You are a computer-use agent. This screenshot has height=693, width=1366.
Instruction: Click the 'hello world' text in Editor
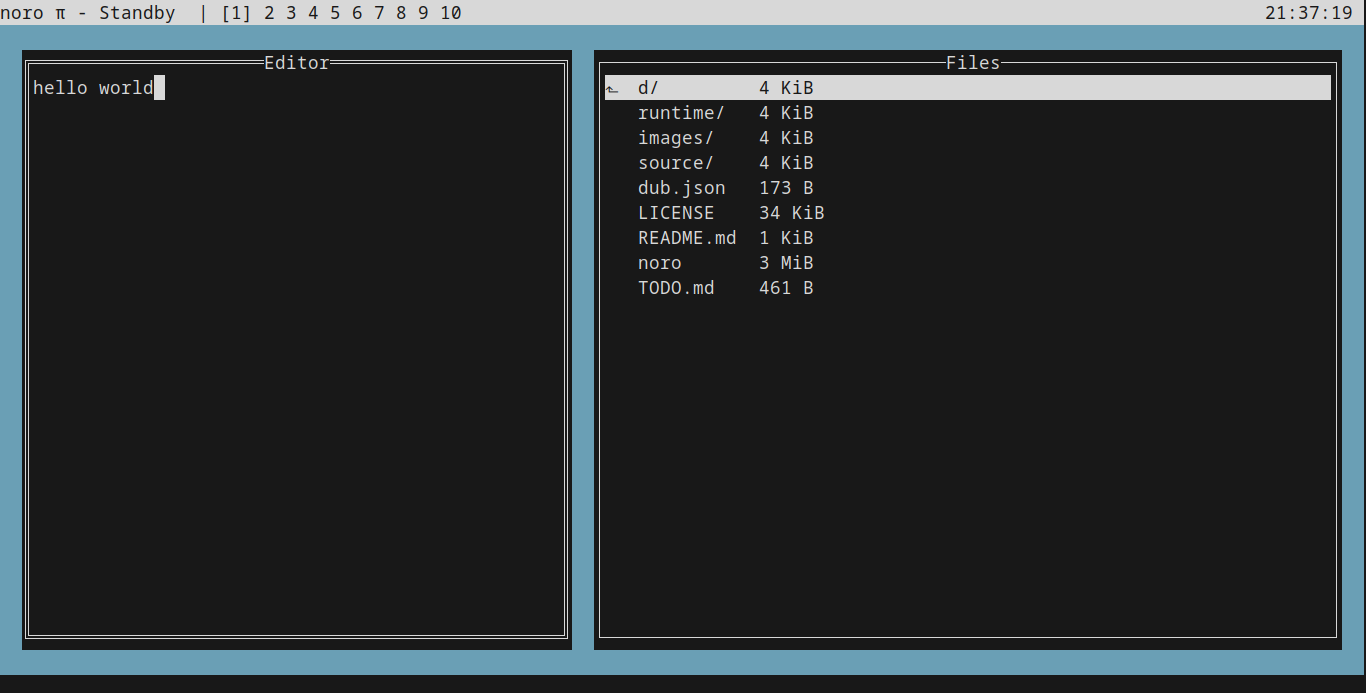93,88
